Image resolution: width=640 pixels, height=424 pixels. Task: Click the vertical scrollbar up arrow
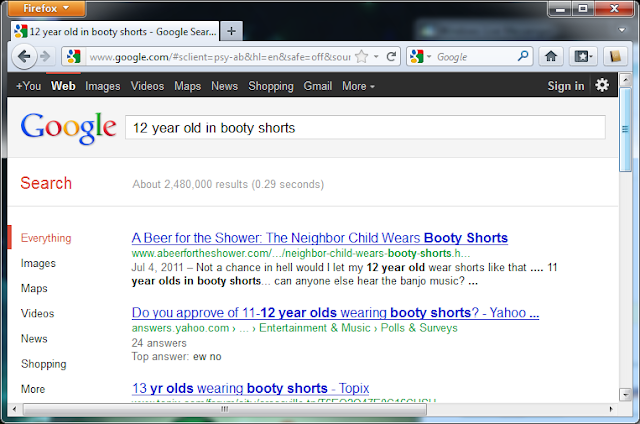coord(625,80)
